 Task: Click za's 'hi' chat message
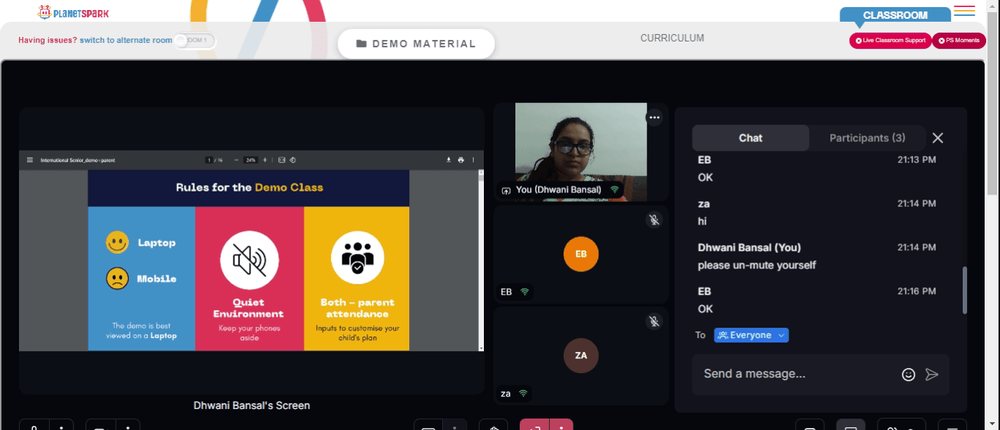point(702,221)
